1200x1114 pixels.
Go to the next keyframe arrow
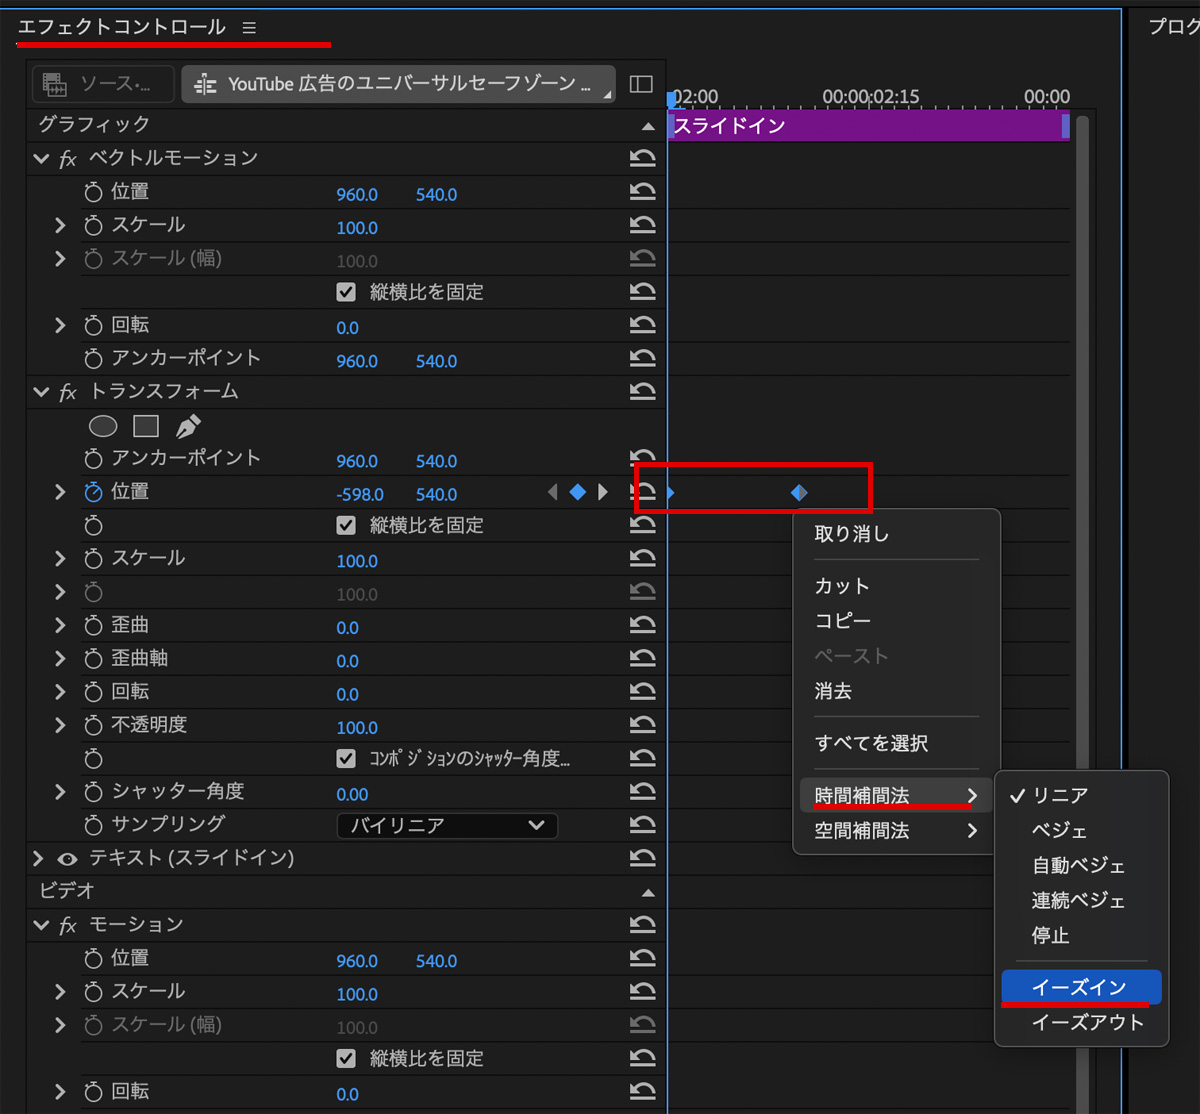[x=602, y=492]
